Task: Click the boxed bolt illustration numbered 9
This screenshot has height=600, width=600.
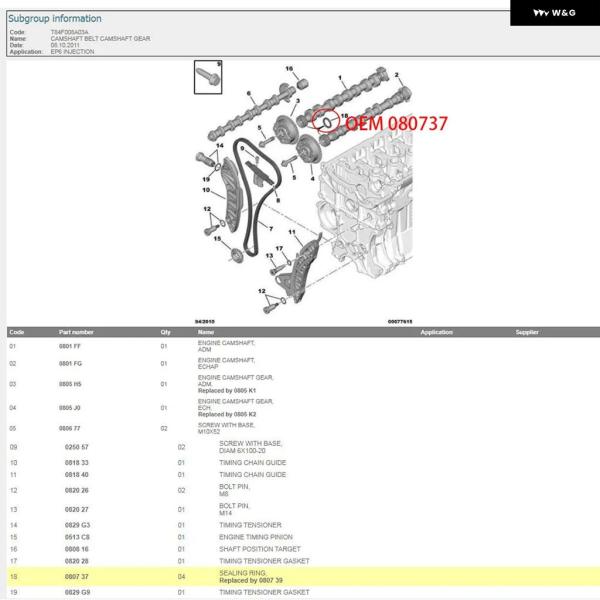Action: pos(208,76)
